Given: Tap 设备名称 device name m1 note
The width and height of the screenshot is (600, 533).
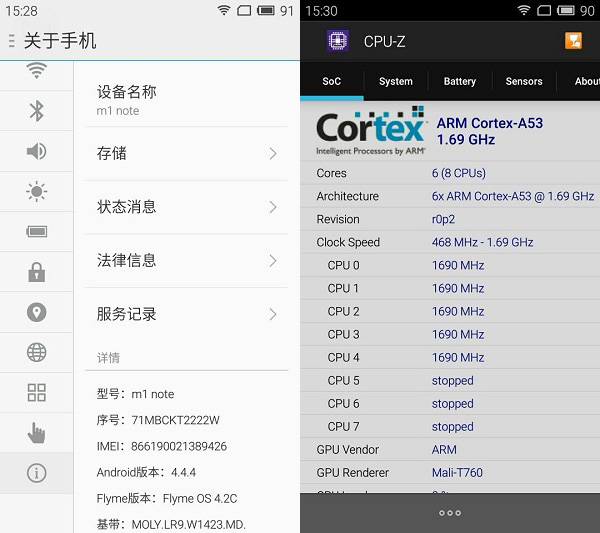Looking at the screenshot, I should [x=186, y=100].
